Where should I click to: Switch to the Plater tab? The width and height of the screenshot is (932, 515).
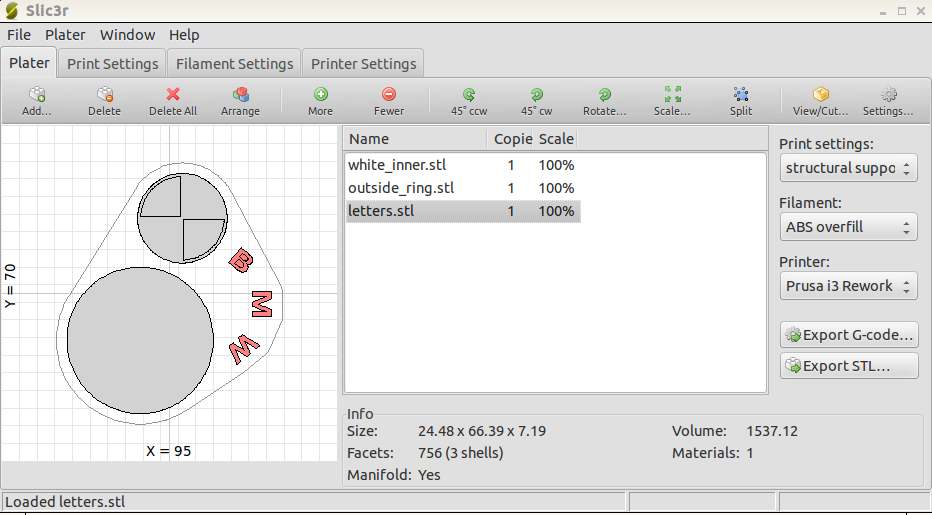(29, 62)
